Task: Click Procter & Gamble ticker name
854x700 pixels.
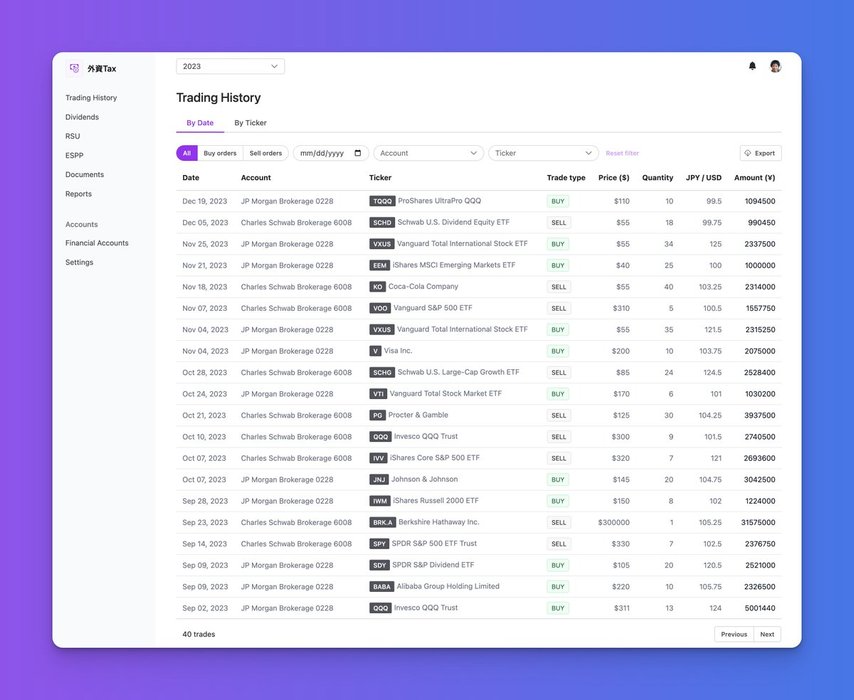Action: (x=418, y=415)
